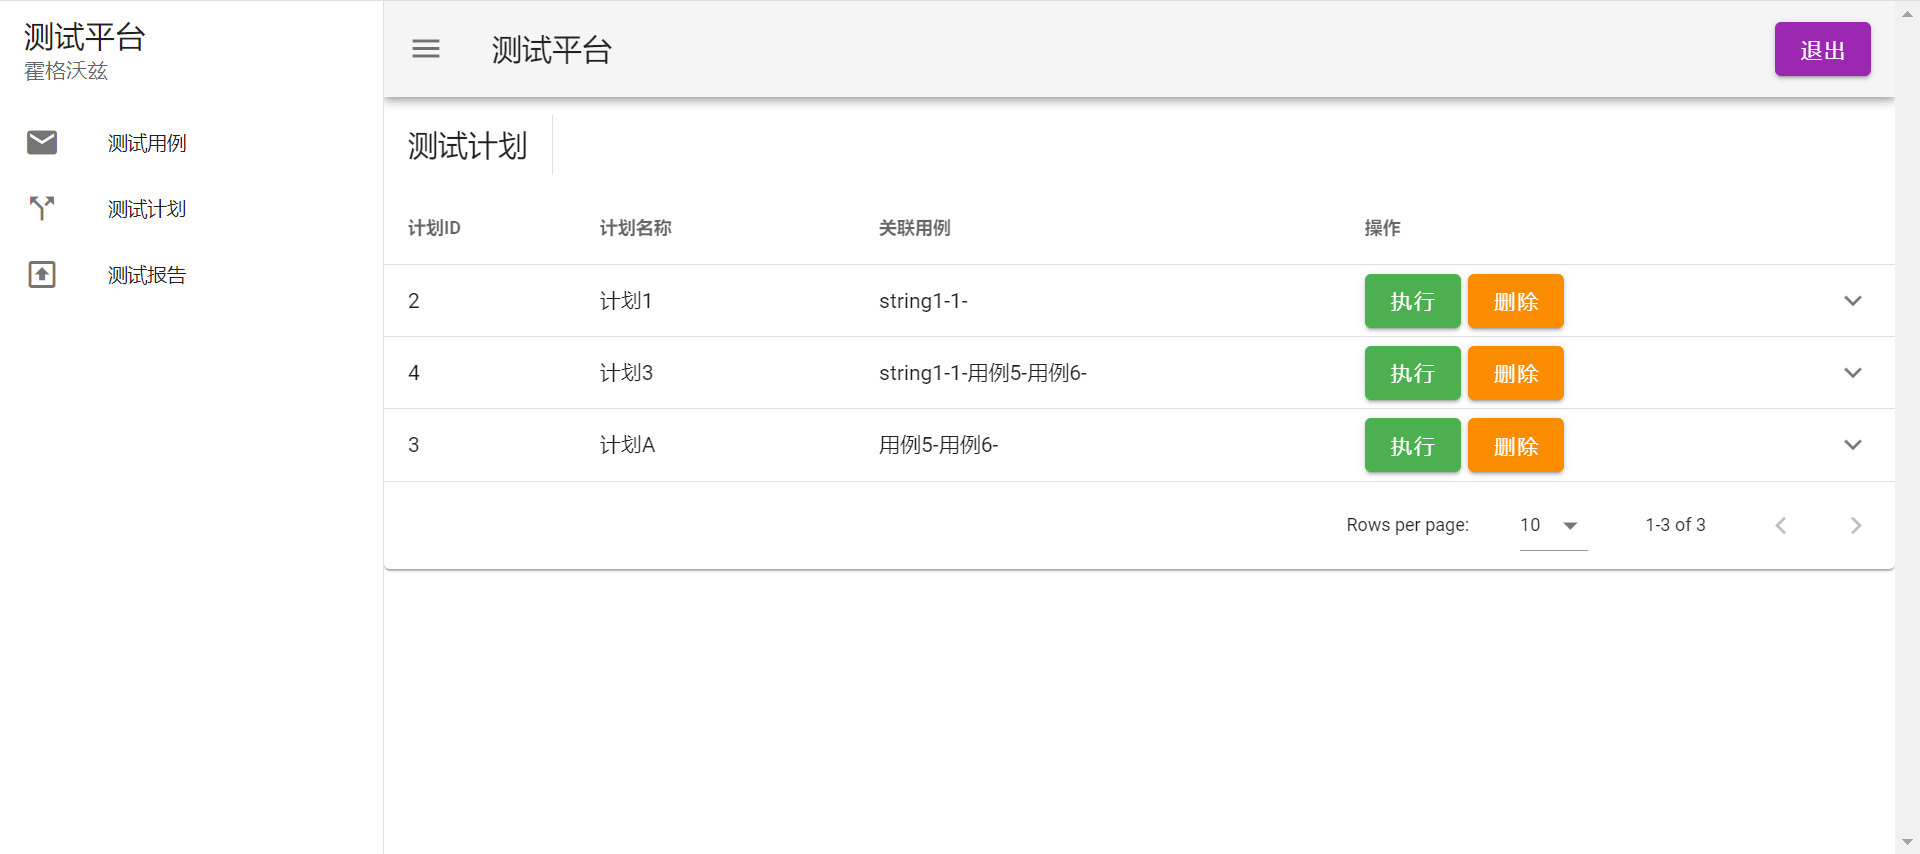Delete 计划A with the orange 删除 button
The width and height of the screenshot is (1920, 854).
click(1515, 446)
